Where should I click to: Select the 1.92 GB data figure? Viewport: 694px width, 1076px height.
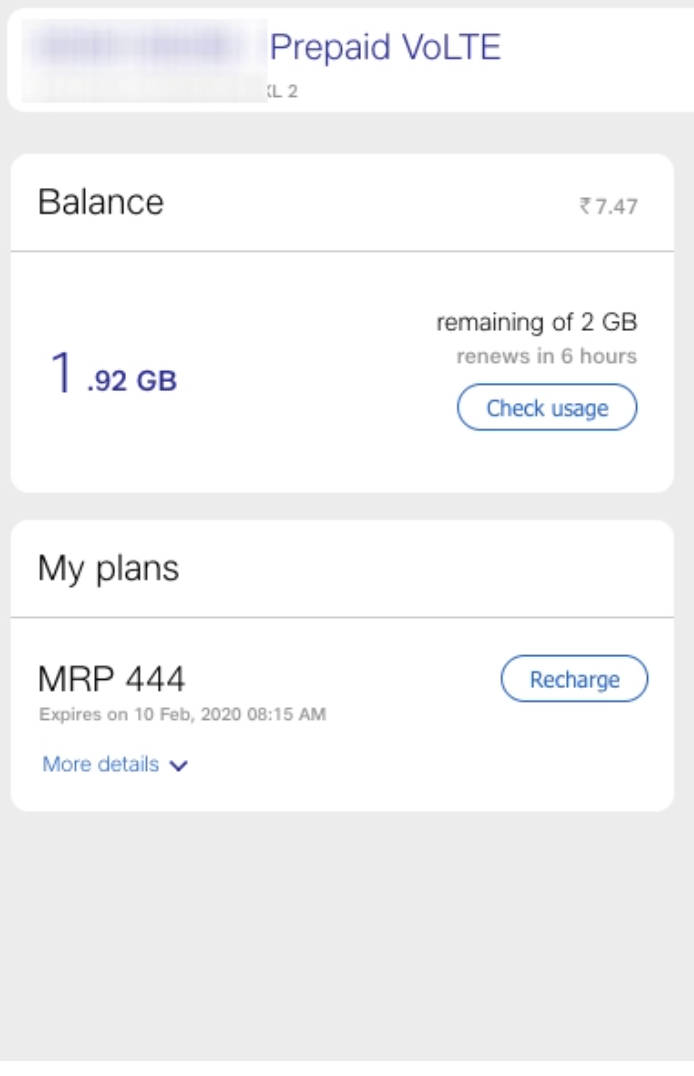pos(113,376)
